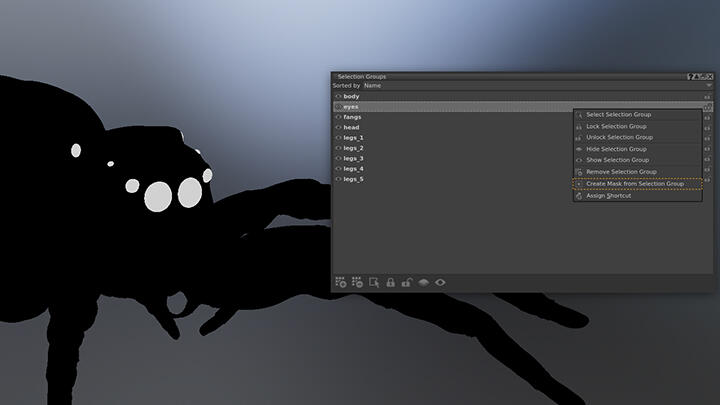This screenshot has width=720, height=405.
Task: Click the select group cursor icon
Action: (x=374, y=282)
